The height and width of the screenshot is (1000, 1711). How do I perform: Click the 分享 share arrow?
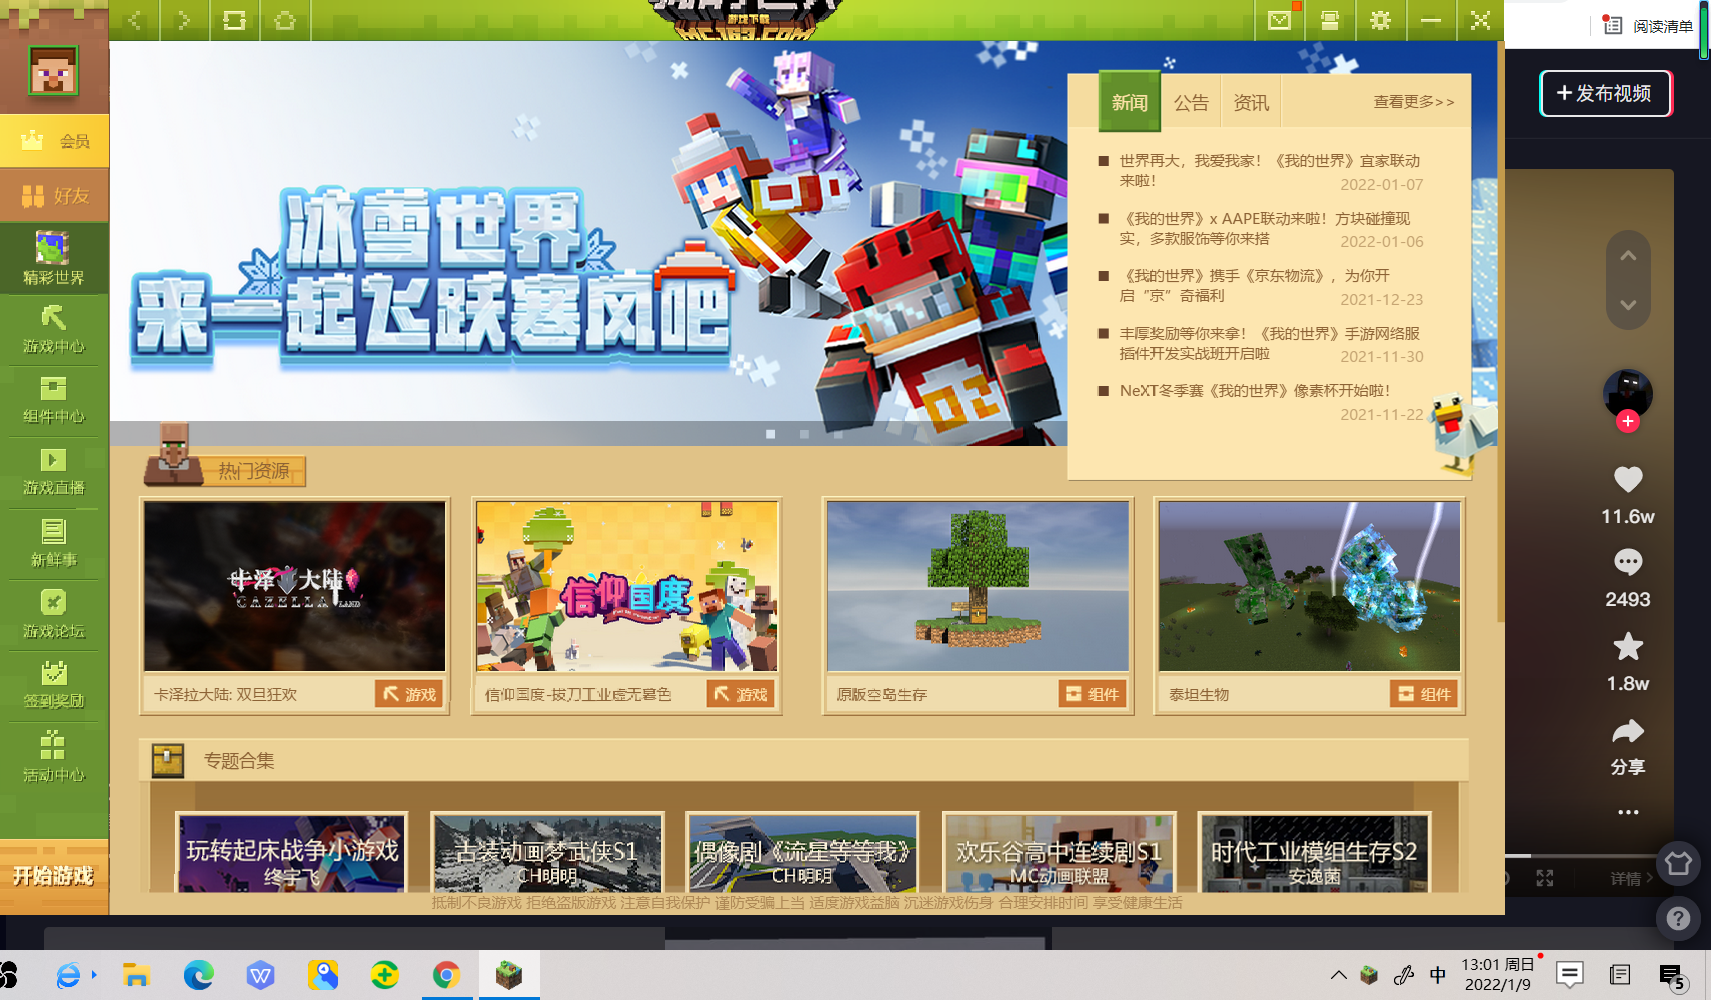1628,732
